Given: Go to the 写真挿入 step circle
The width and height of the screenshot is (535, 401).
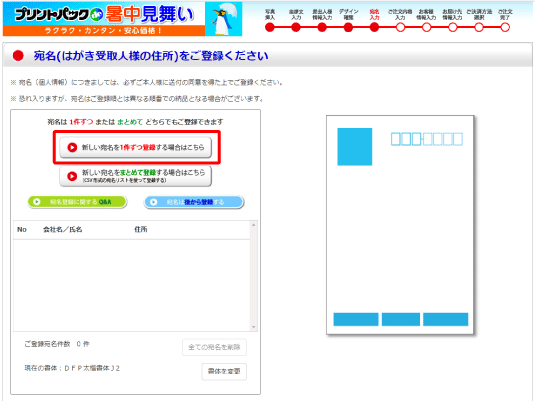Looking at the screenshot, I should [270, 27].
